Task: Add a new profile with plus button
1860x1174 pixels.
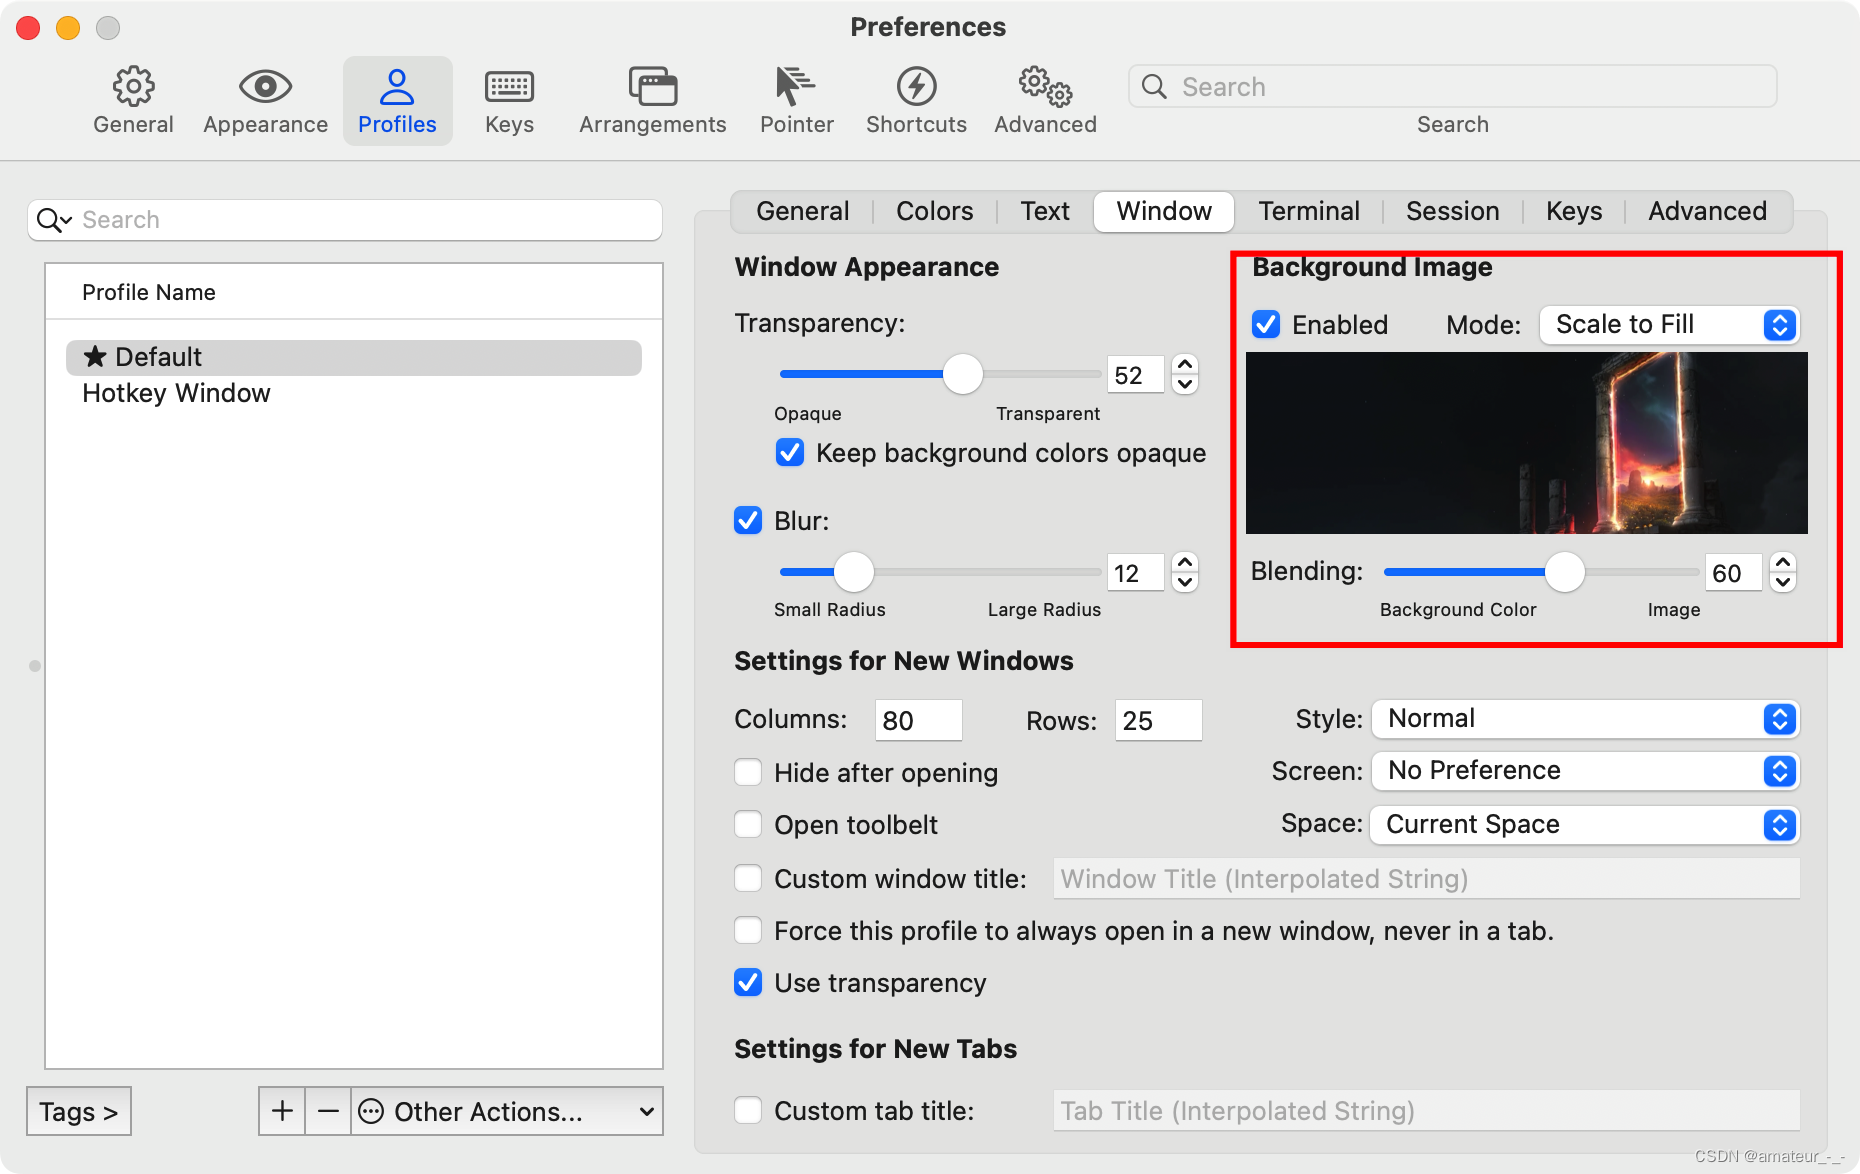Action: (x=282, y=1111)
